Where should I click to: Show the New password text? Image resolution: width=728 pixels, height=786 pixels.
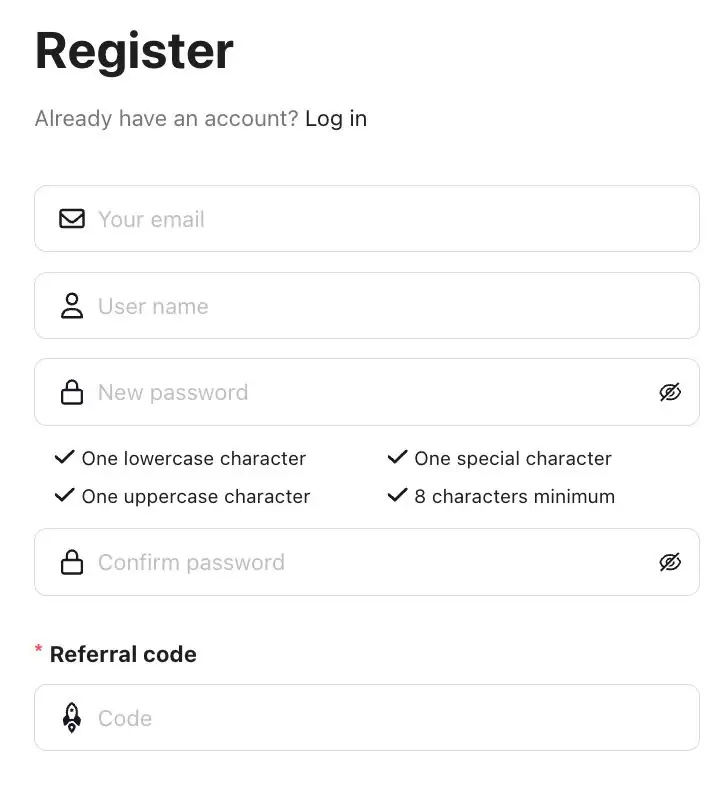670,392
